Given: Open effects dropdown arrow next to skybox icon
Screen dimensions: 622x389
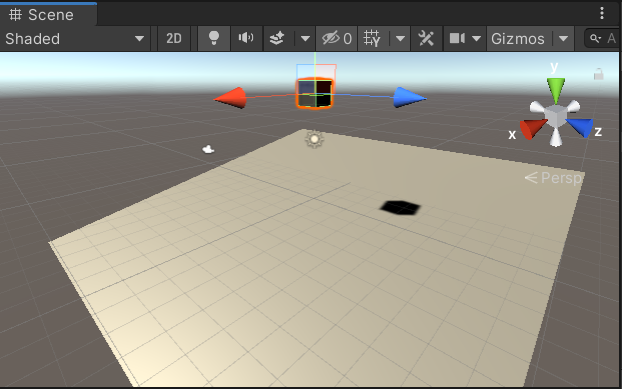Looking at the screenshot, I should (x=305, y=39).
